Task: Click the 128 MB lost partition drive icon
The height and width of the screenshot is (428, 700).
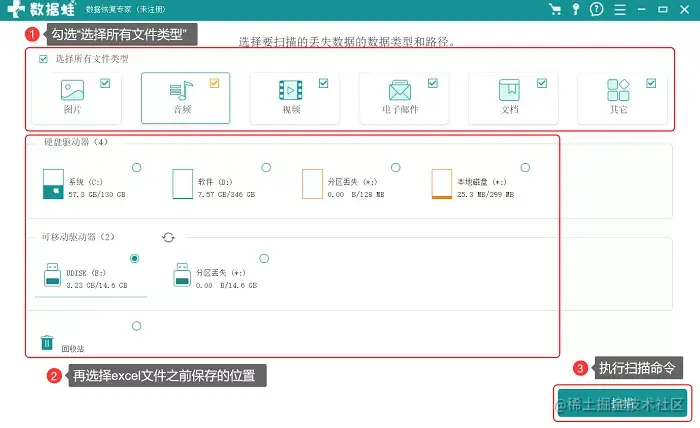Action: 312,184
